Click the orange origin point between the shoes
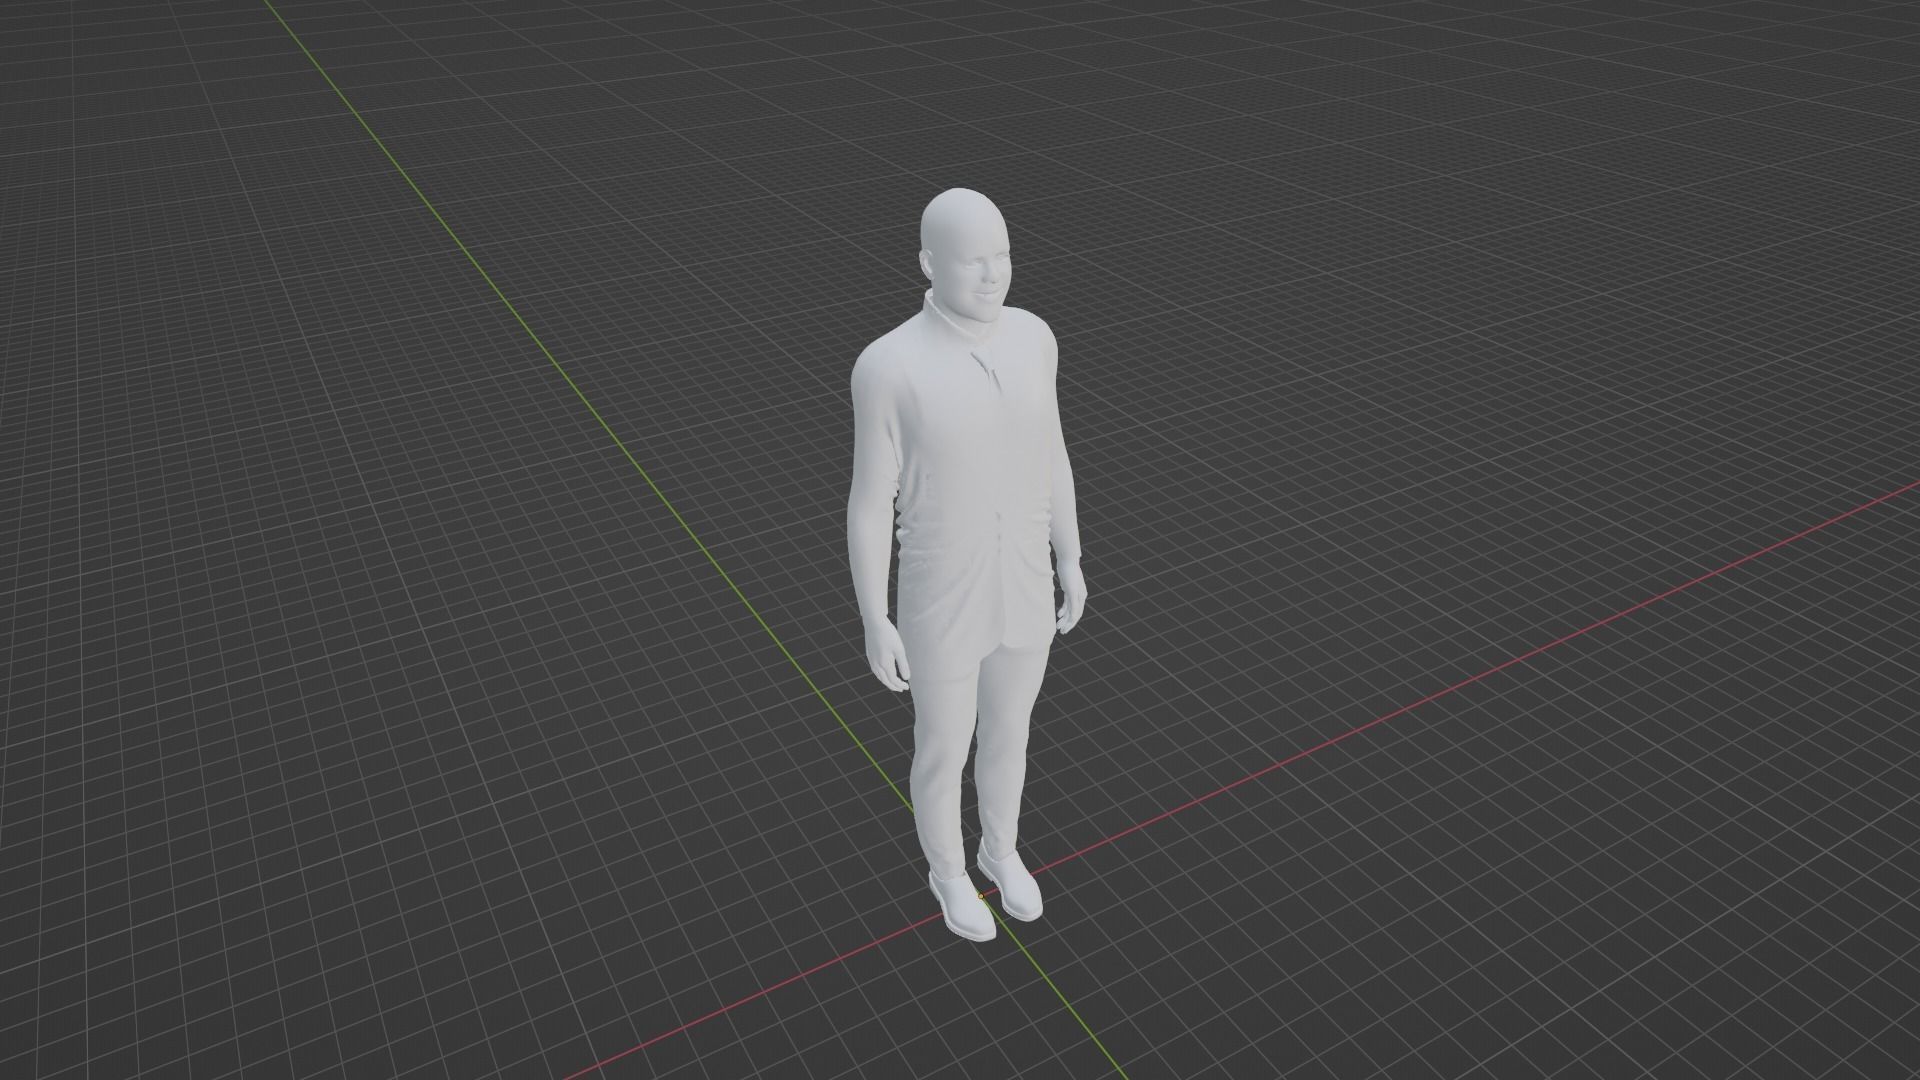This screenshot has width=1920, height=1080. [x=980, y=896]
